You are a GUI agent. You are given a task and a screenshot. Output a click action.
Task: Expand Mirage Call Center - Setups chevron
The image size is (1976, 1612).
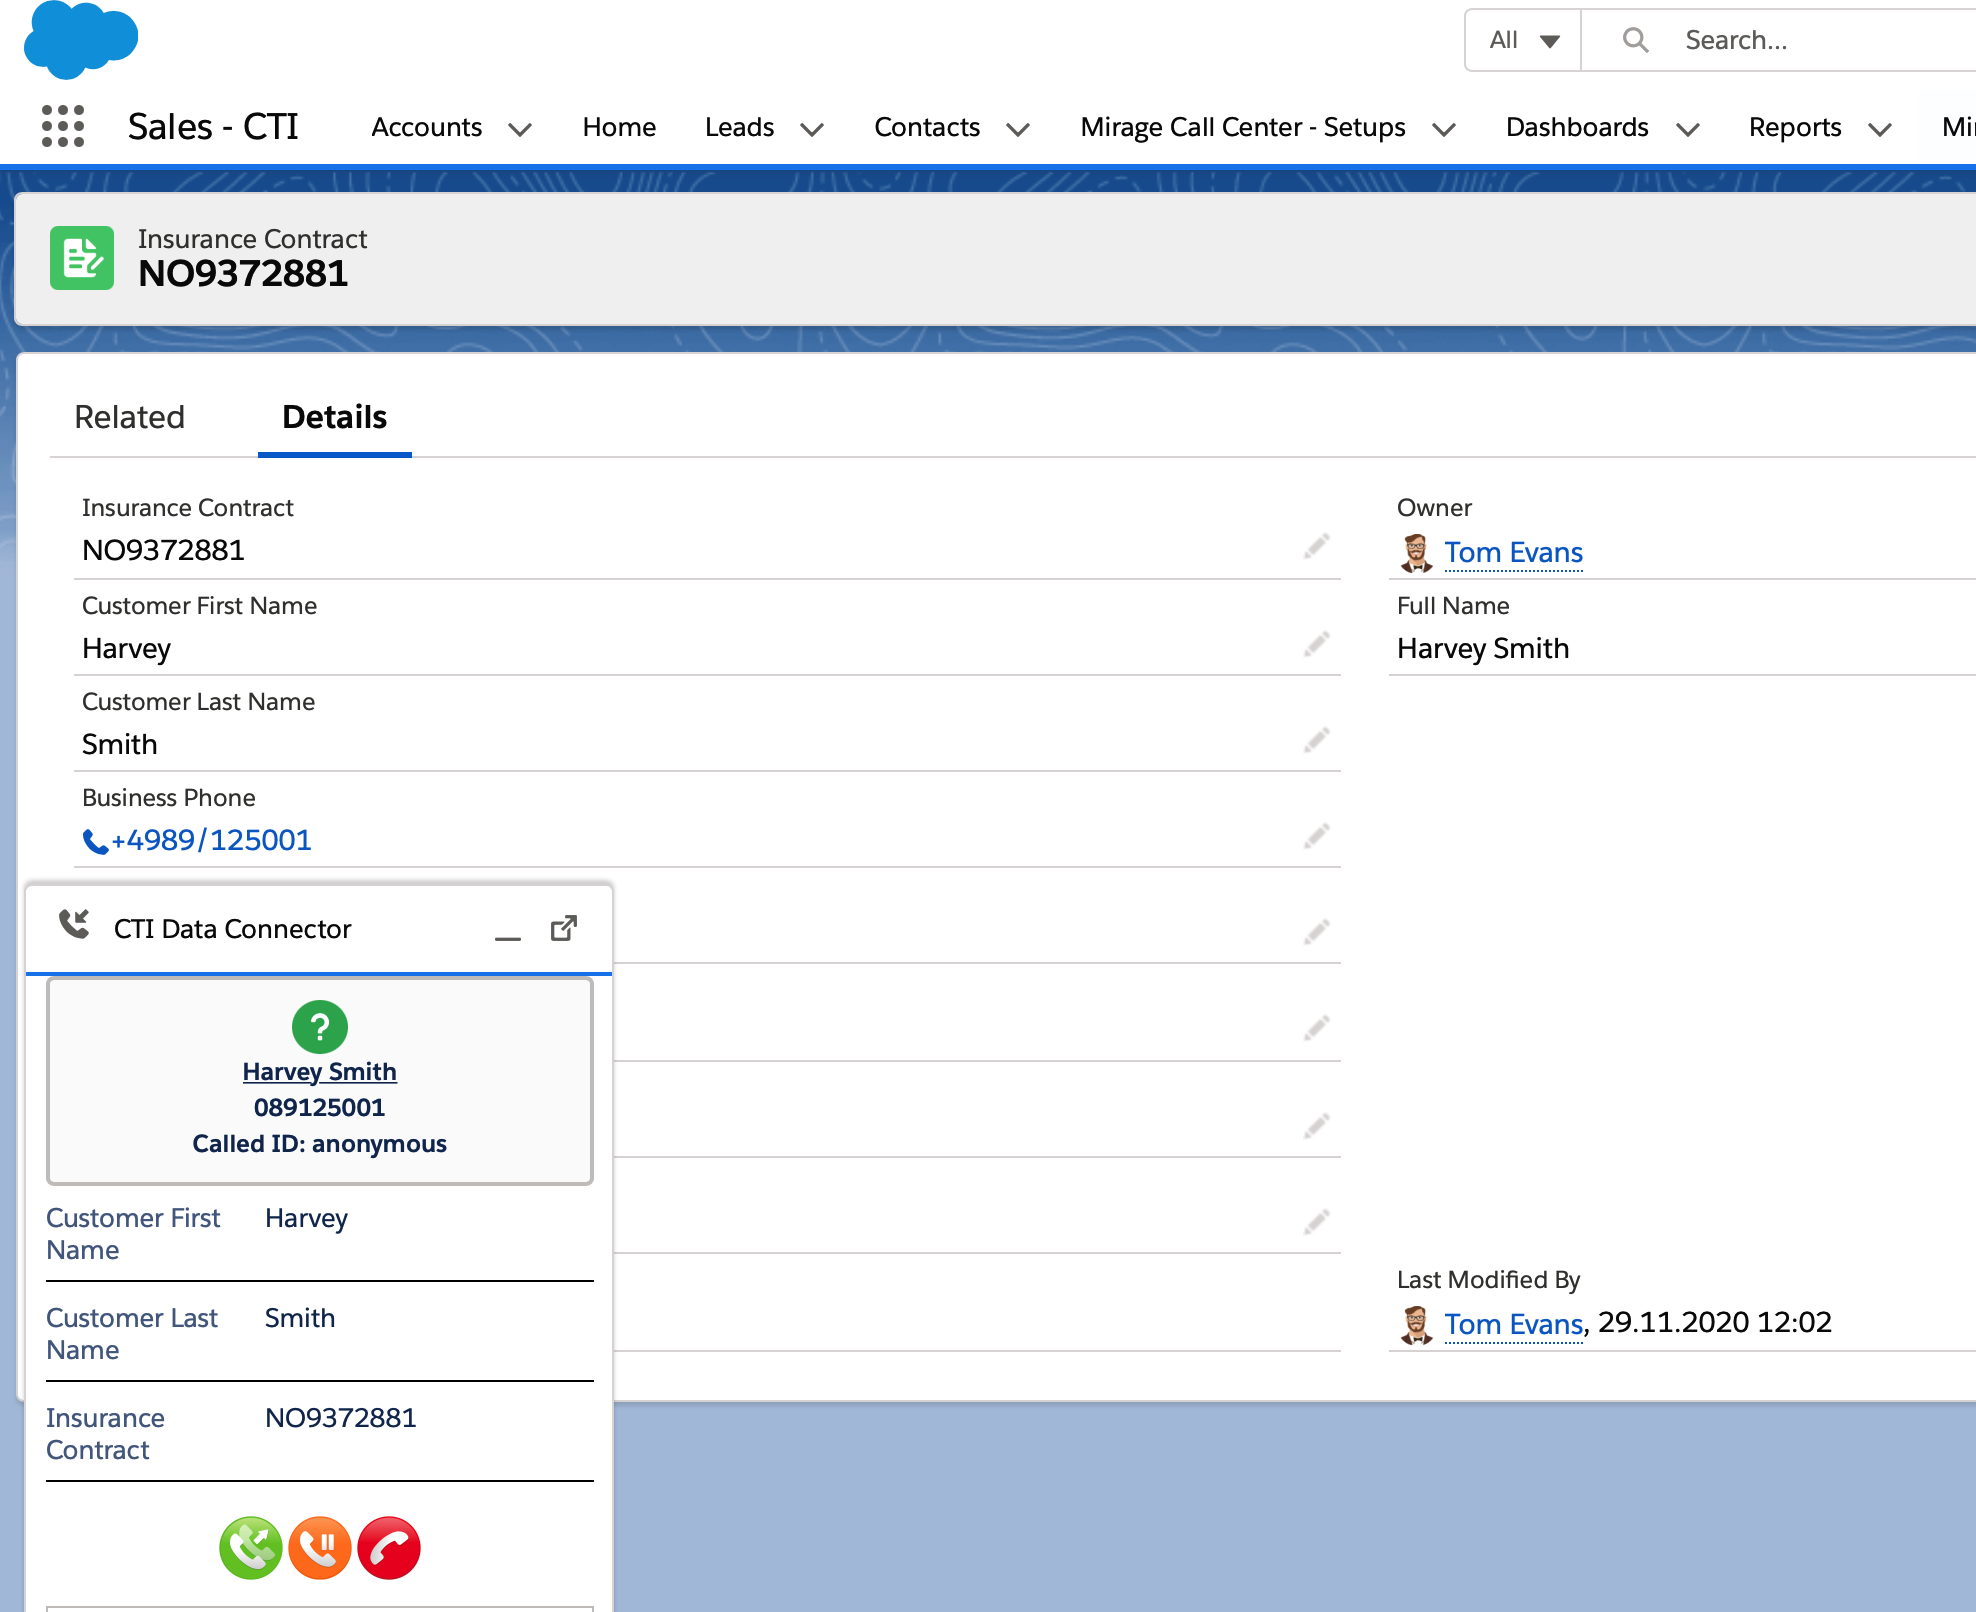pyautogui.click(x=1444, y=129)
